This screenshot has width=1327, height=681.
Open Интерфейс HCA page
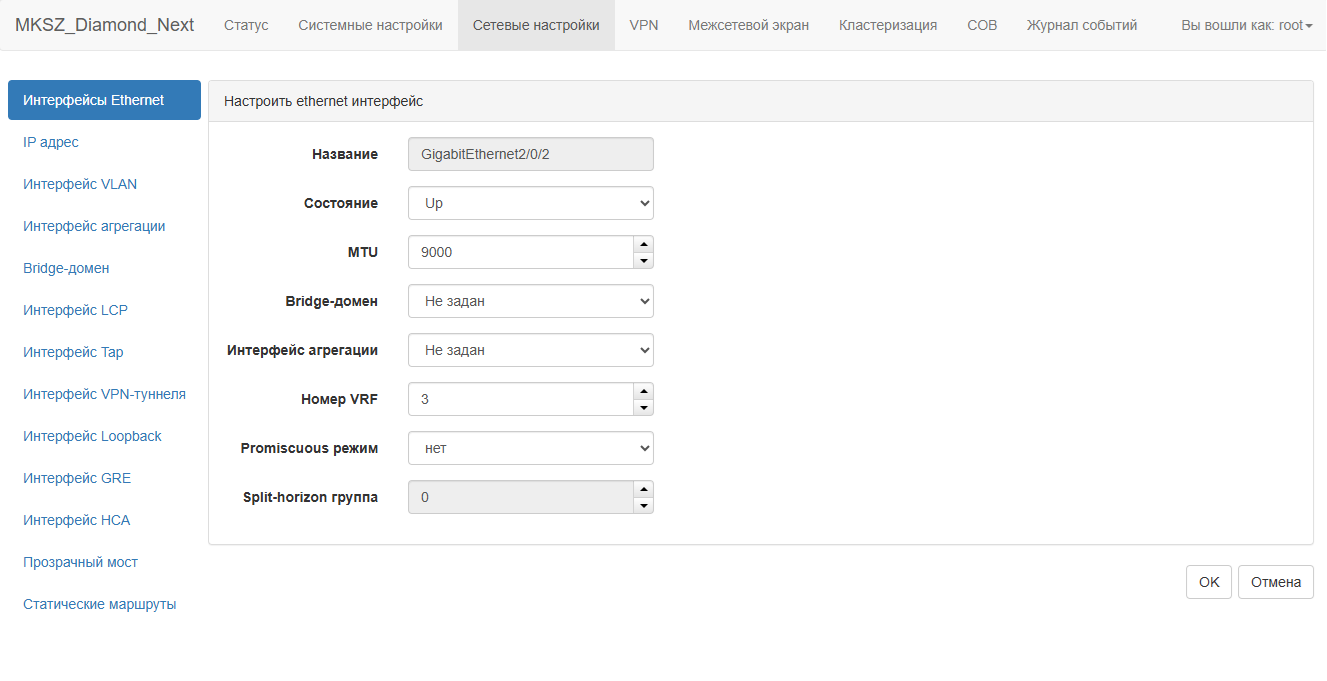104,520
